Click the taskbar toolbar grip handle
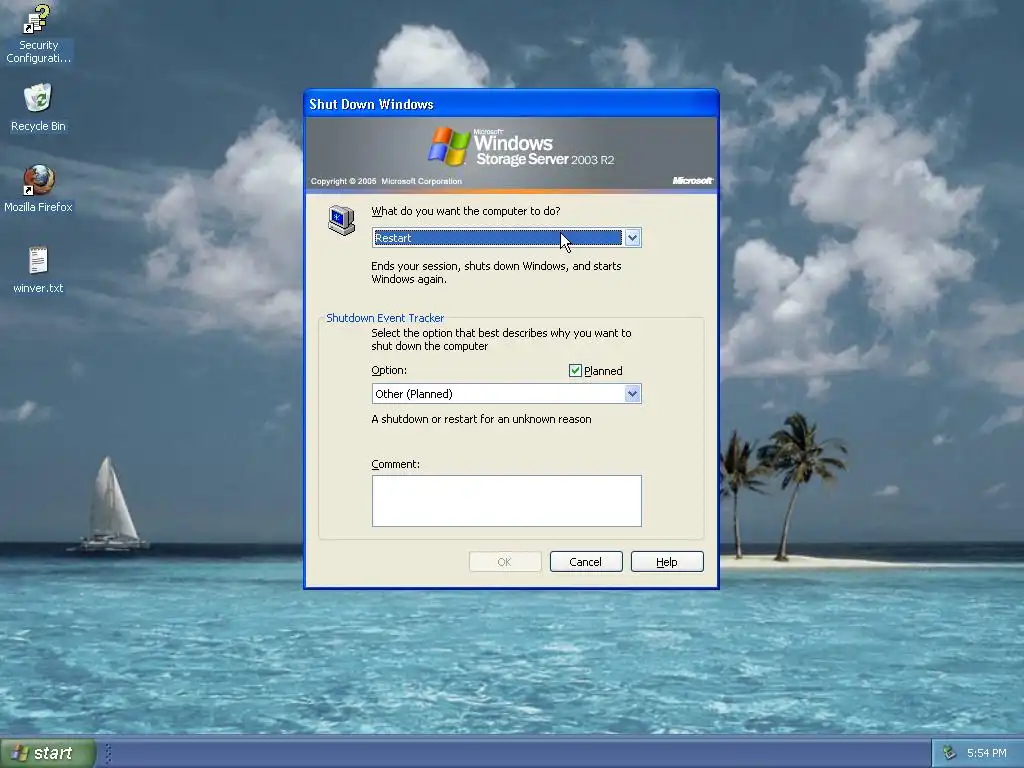1024x768 pixels. pos(108,753)
